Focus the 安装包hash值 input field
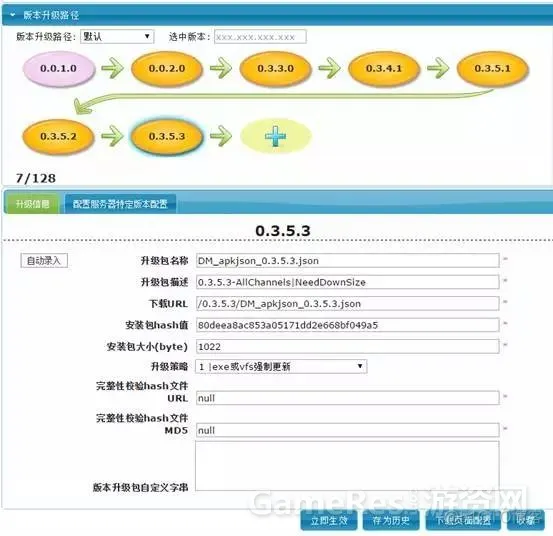This screenshot has height=536, width=553. click(x=347, y=325)
